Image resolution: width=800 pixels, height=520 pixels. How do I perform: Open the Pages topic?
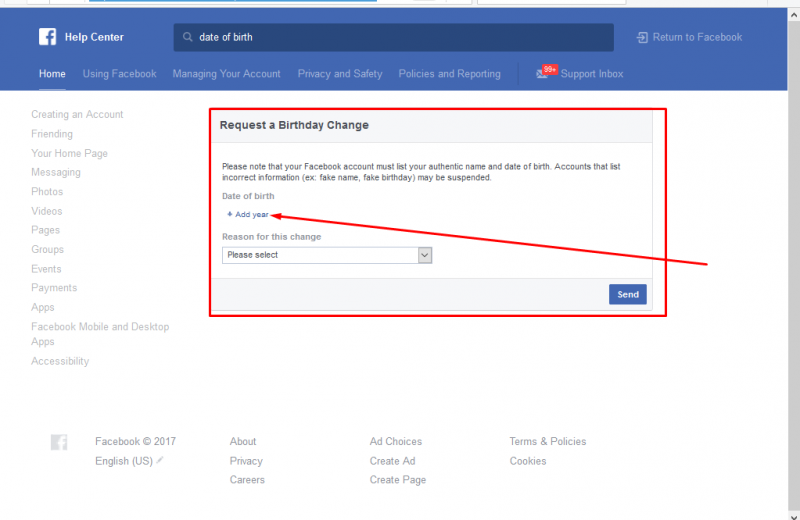(x=45, y=230)
